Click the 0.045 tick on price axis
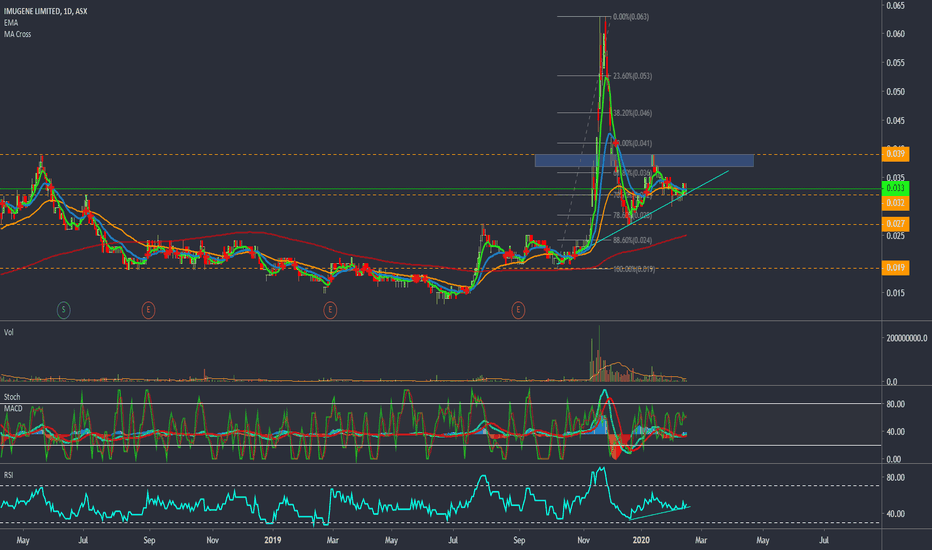Image resolution: width=932 pixels, height=550 pixels. tap(895, 121)
